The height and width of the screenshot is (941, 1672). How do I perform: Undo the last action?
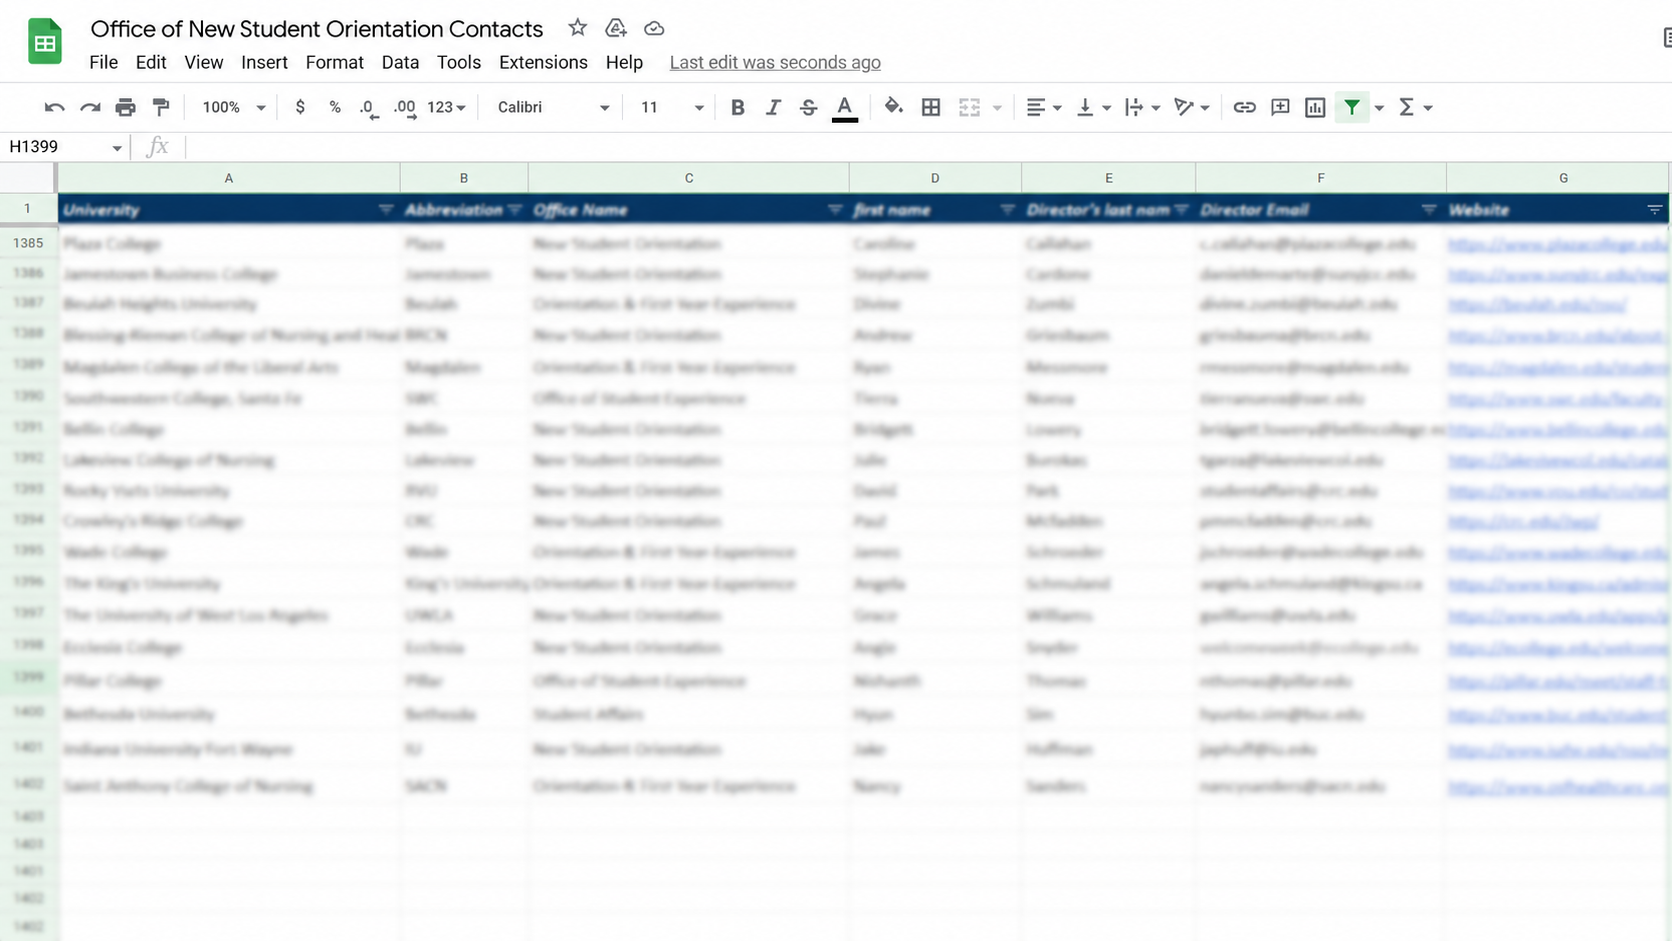[54, 107]
